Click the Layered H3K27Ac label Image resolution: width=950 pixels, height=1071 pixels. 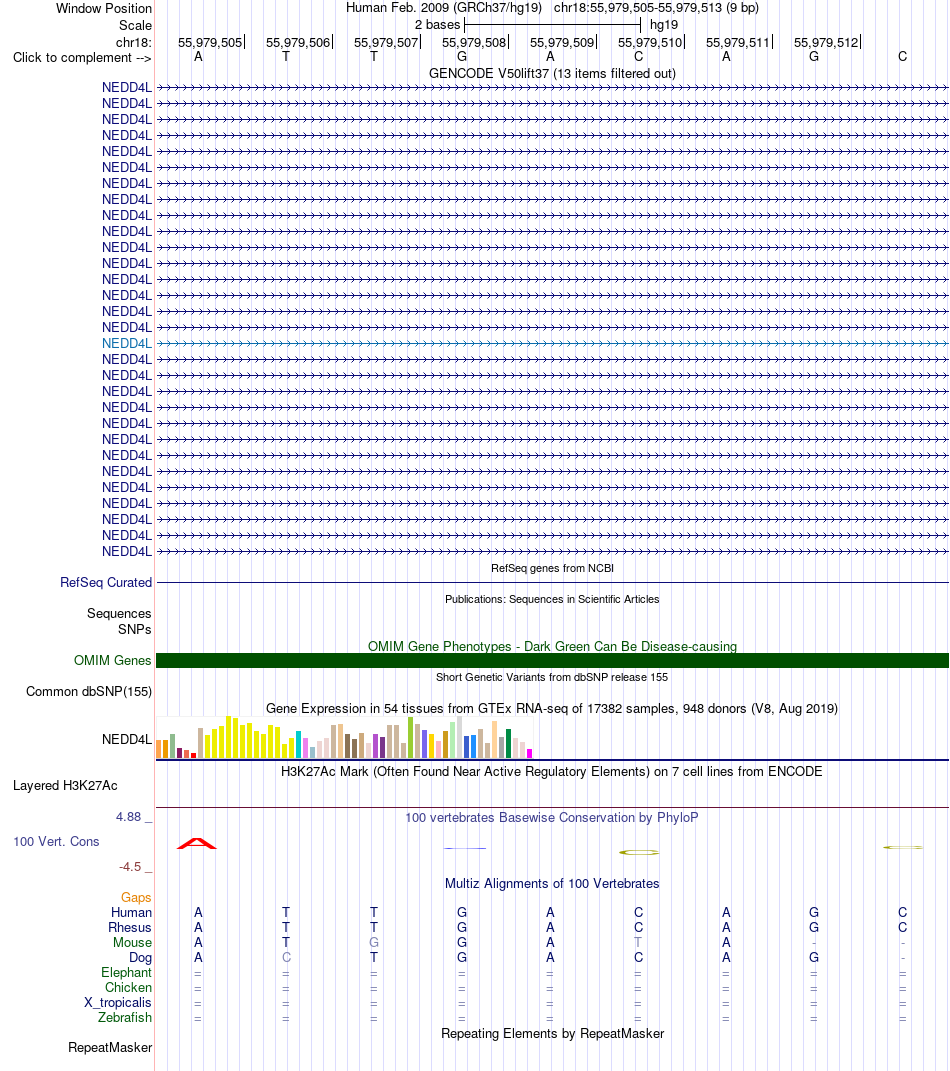coord(65,785)
